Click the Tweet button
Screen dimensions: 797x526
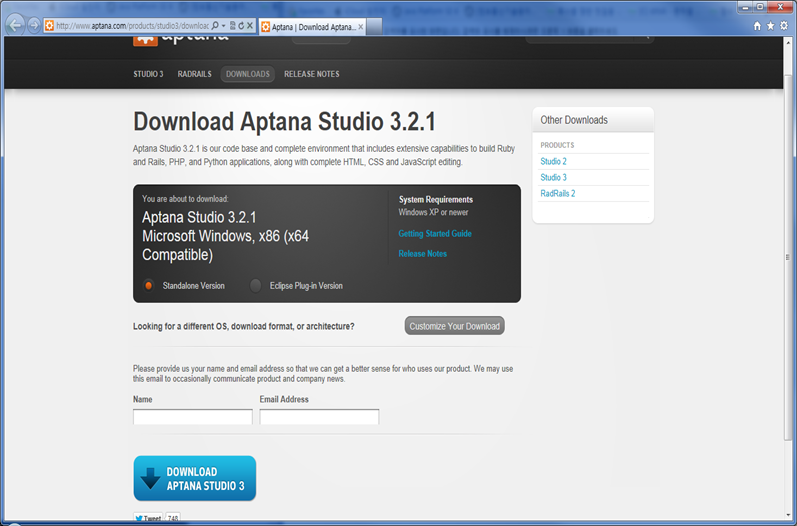pos(148,518)
